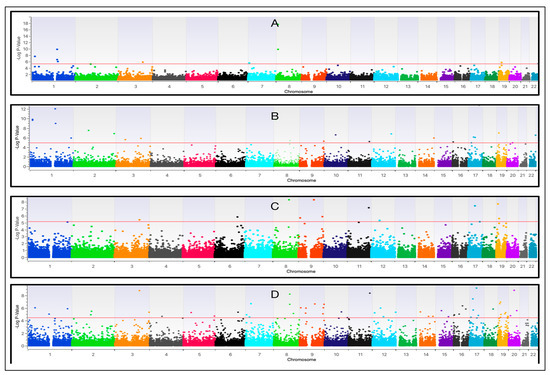
Task: Click chromosome label 6 in panel B
Action: point(230,175)
